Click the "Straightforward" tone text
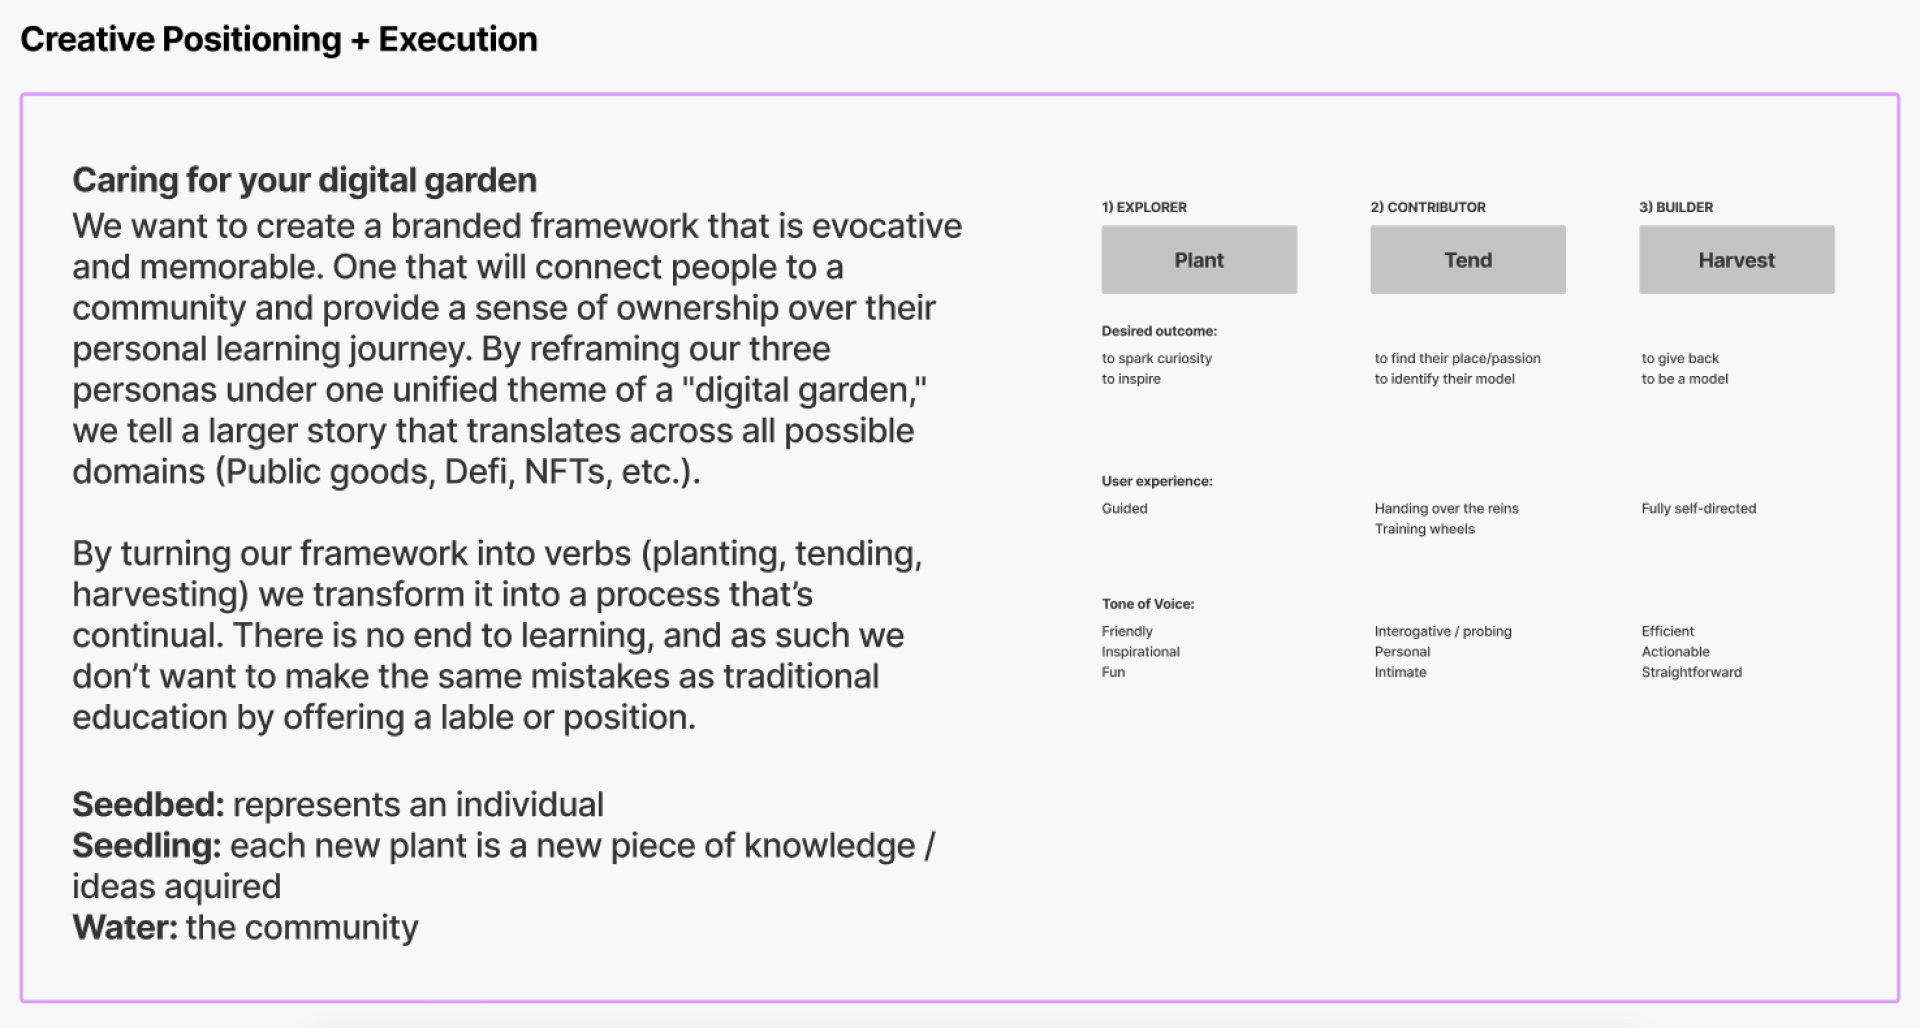Image resolution: width=1920 pixels, height=1028 pixels. click(1691, 672)
